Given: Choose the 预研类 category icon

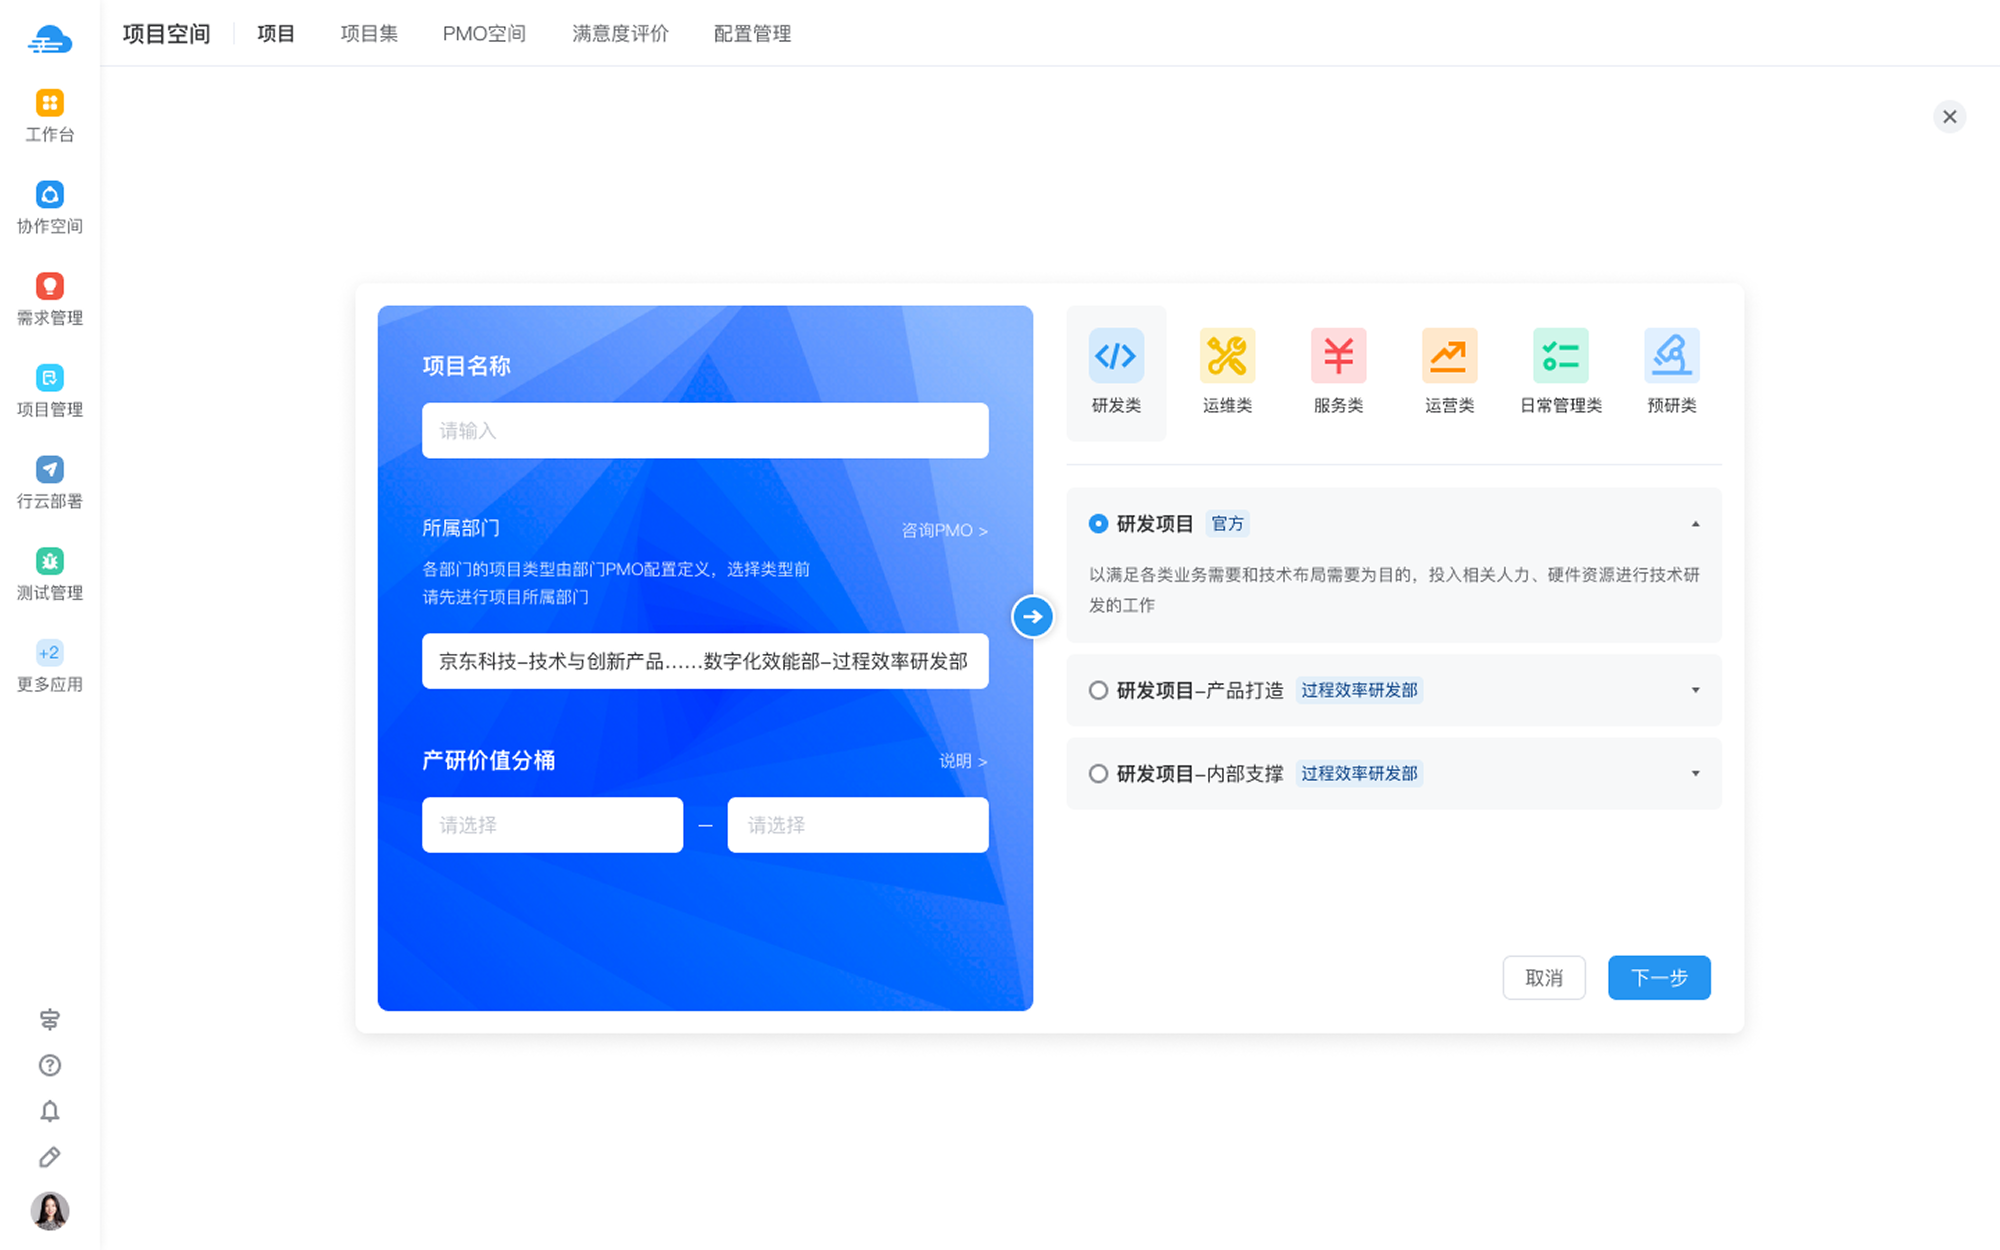Looking at the screenshot, I should (x=1671, y=357).
